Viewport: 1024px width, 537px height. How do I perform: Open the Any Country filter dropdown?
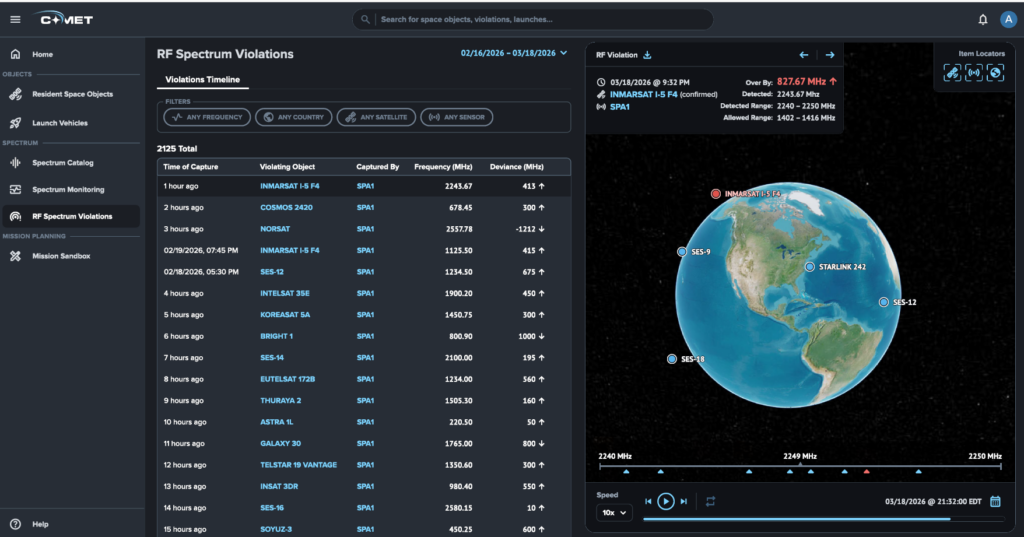tap(293, 117)
